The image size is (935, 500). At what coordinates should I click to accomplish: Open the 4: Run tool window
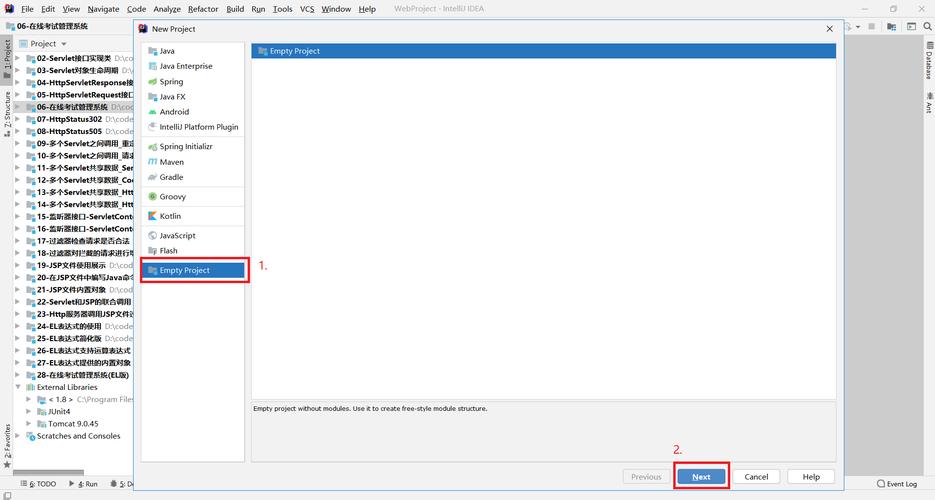pyautogui.click(x=83, y=484)
